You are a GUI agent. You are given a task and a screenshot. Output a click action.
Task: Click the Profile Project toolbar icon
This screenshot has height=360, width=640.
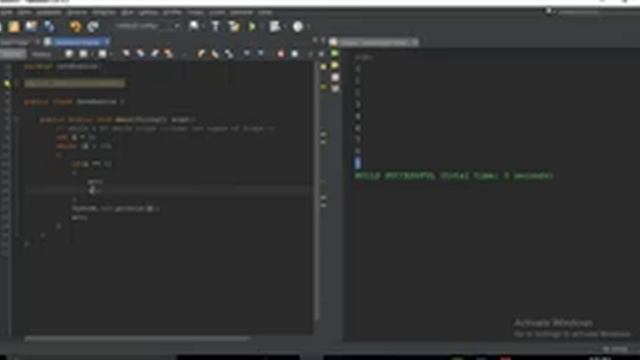[298, 27]
